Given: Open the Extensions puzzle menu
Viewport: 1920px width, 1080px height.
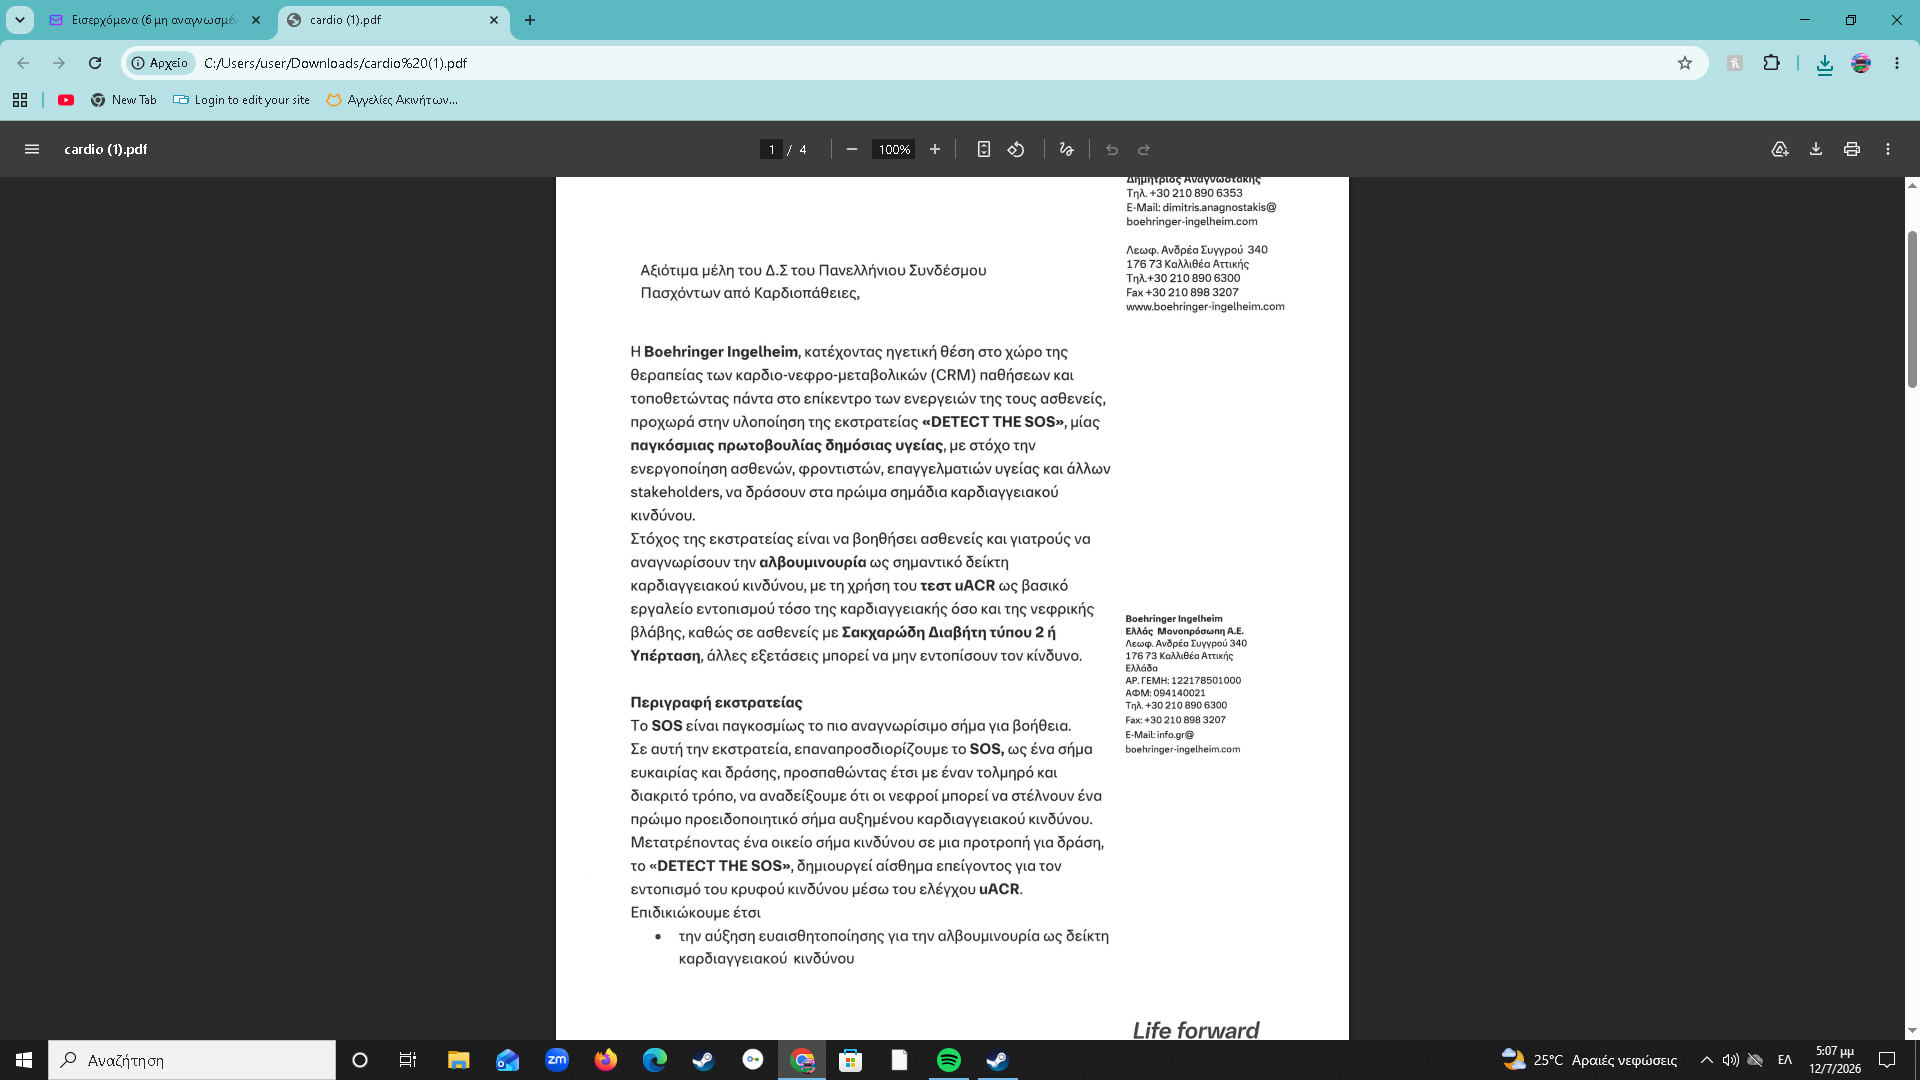Looking at the screenshot, I should pyautogui.click(x=1772, y=63).
